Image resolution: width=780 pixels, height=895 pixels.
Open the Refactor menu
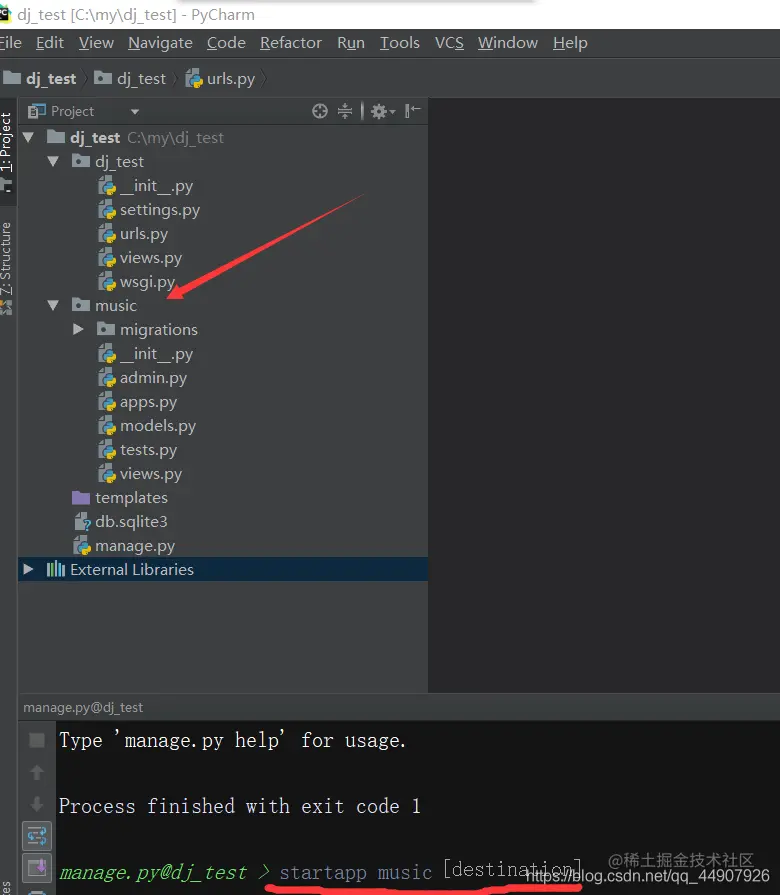pyautogui.click(x=291, y=43)
